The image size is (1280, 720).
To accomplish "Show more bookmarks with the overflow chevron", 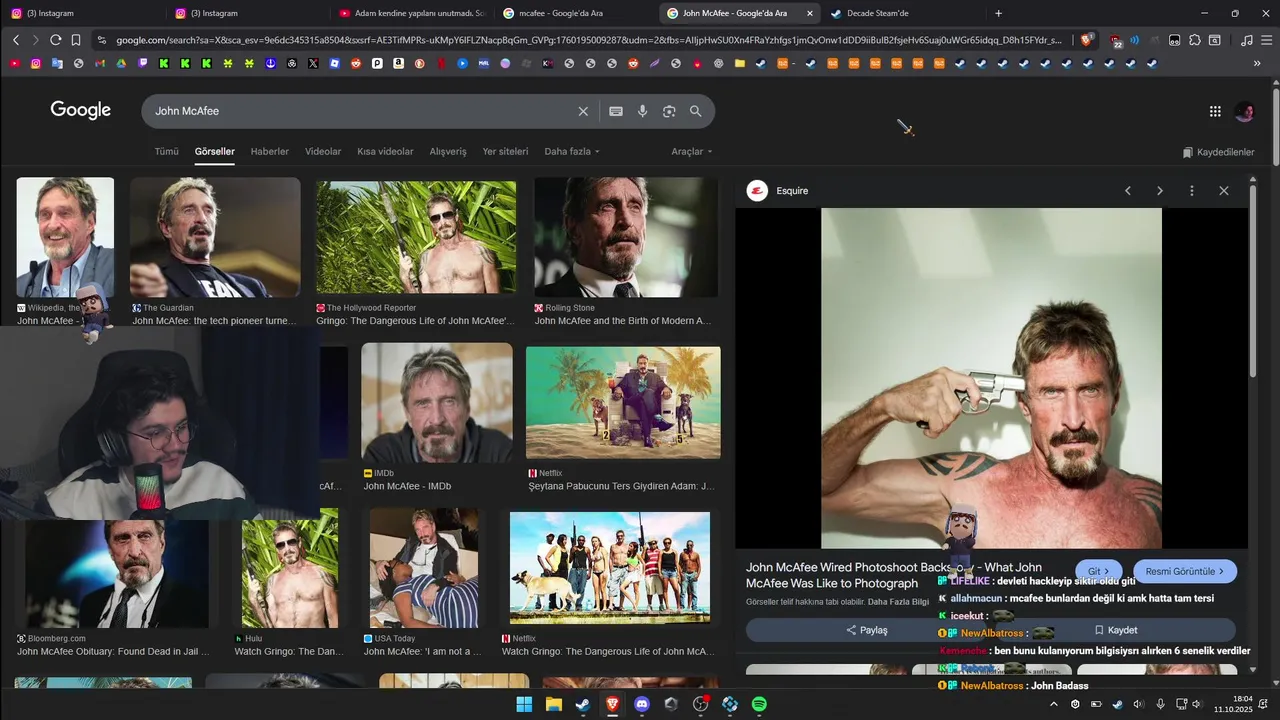I will click(x=1257, y=63).
